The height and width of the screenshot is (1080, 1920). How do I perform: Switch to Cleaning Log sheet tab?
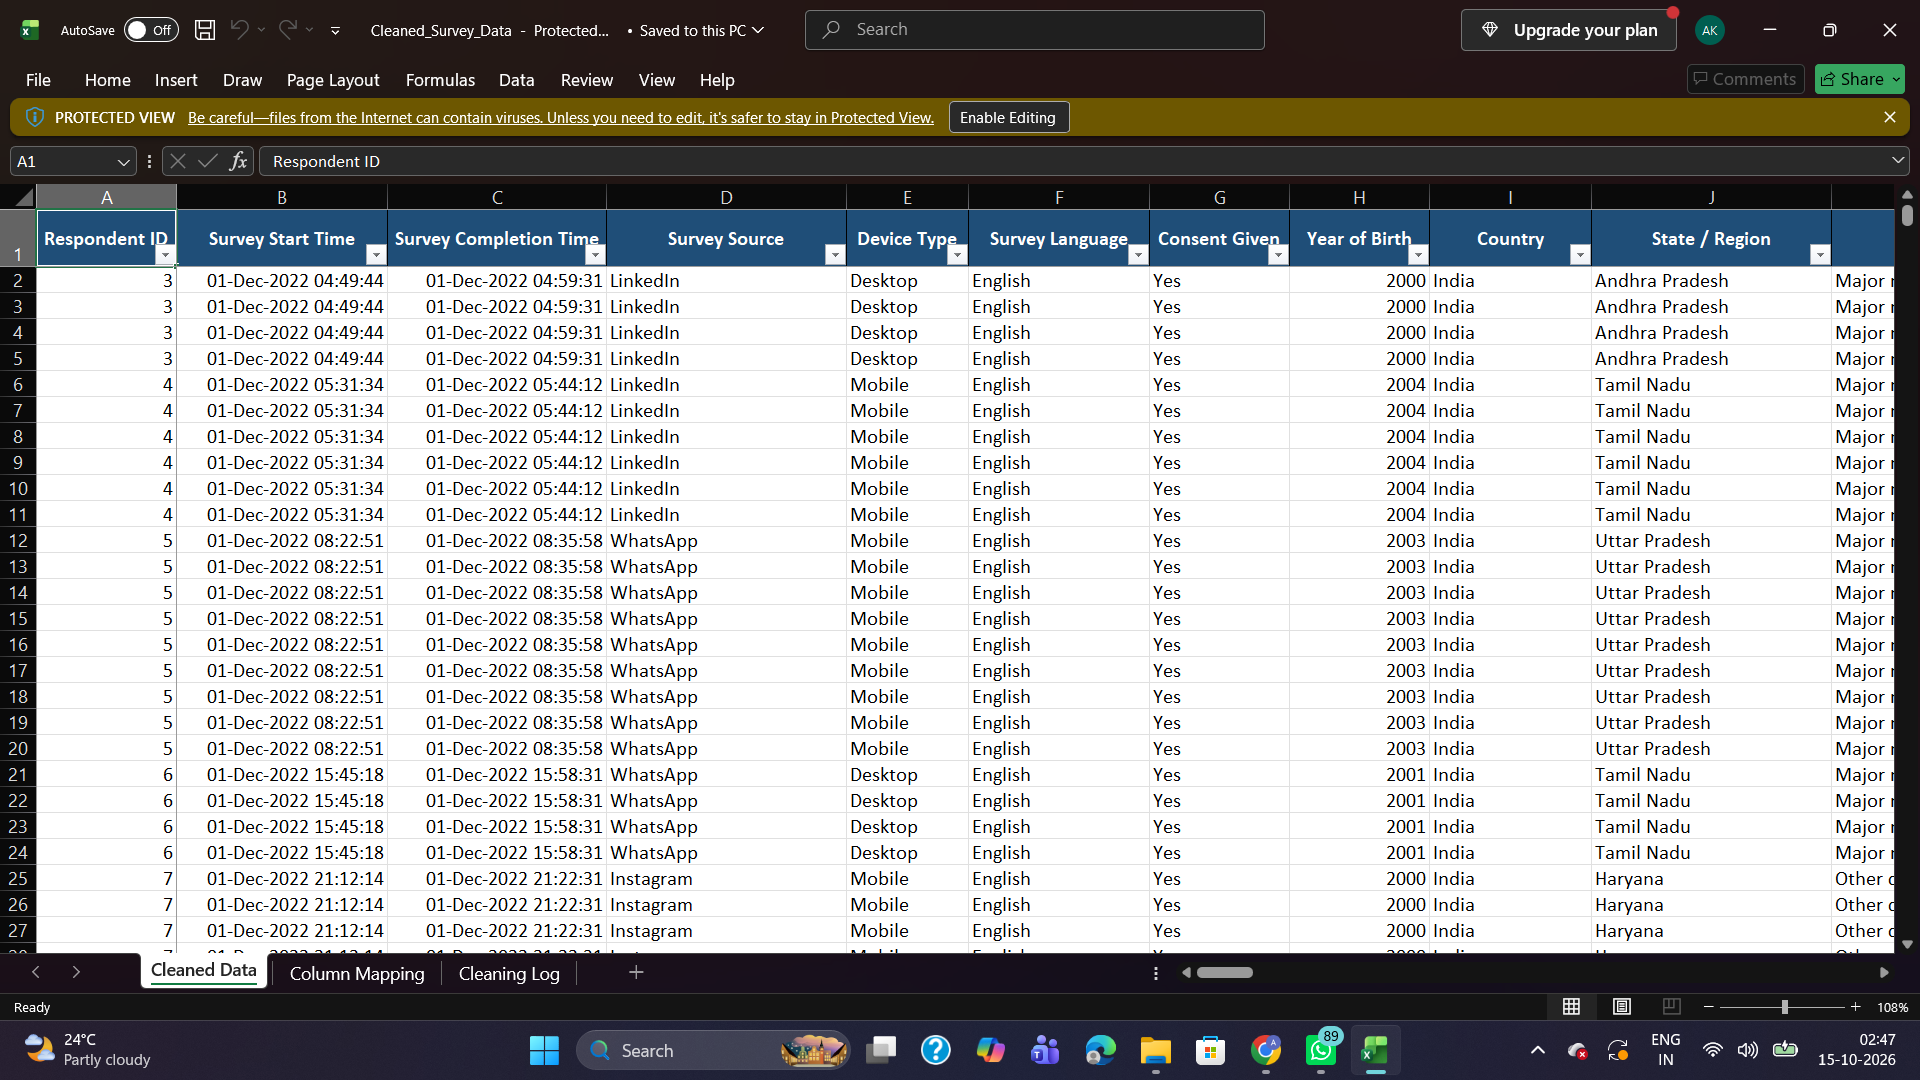[x=508, y=973]
